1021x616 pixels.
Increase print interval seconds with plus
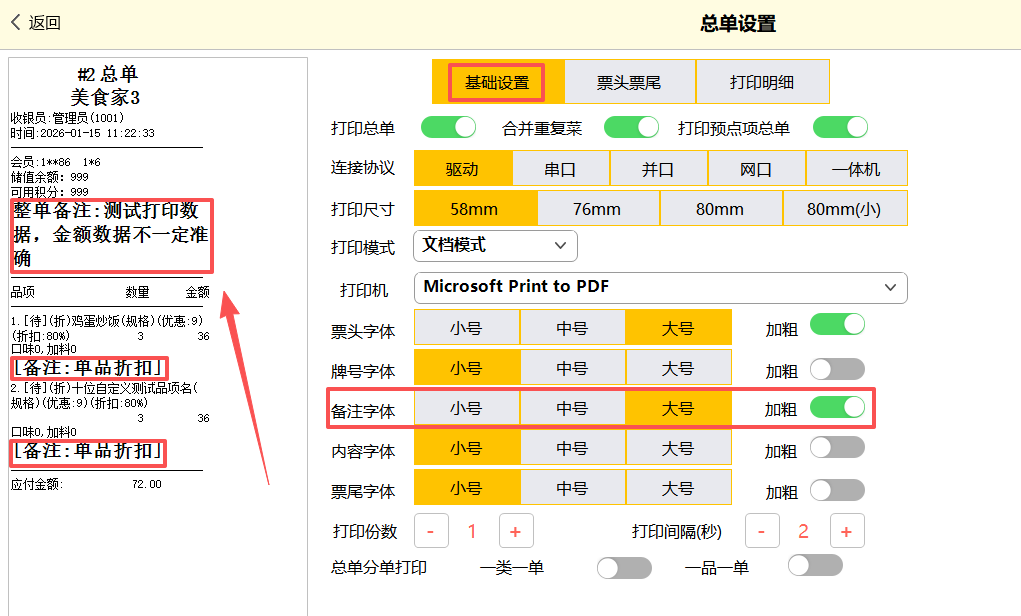846,531
